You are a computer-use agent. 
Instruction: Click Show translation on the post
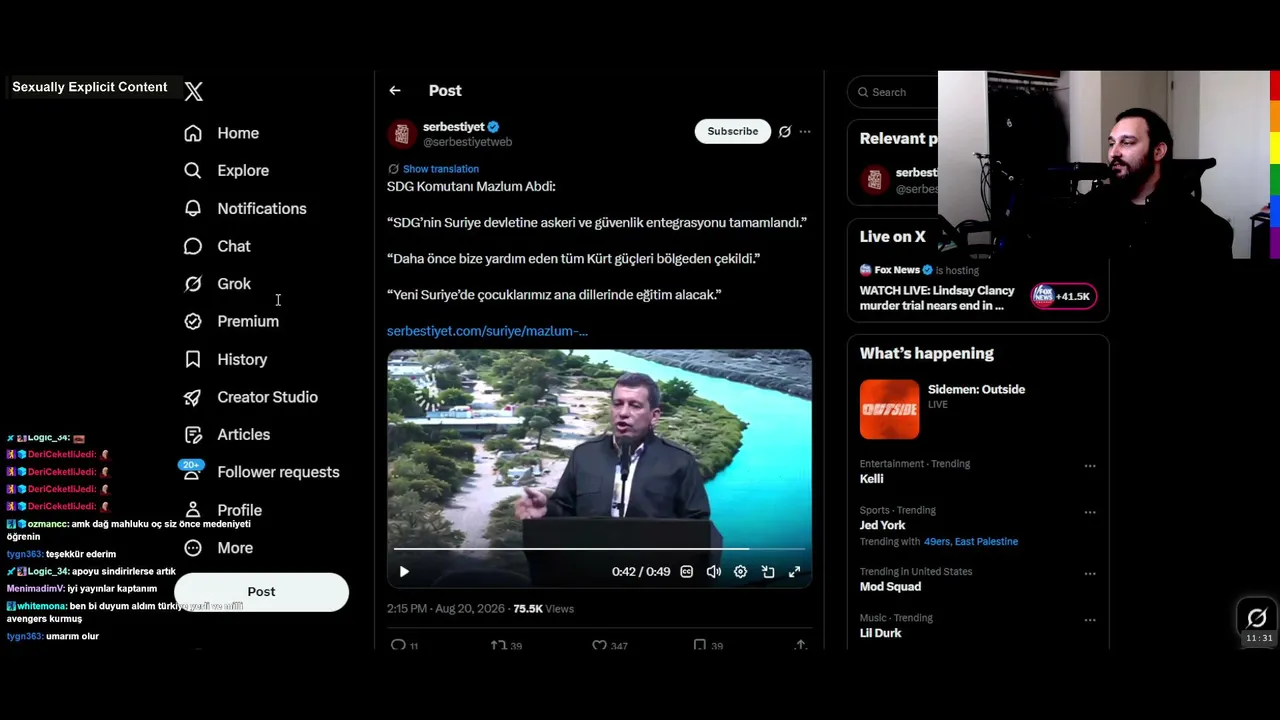[x=441, y=169]
